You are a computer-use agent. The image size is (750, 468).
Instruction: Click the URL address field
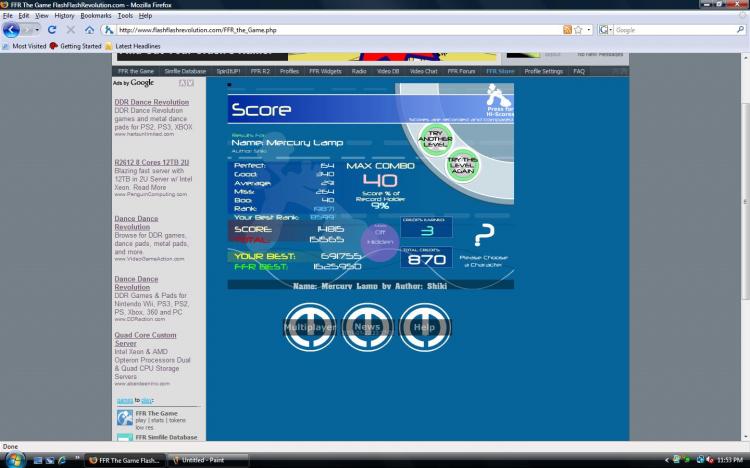point(339,30)
